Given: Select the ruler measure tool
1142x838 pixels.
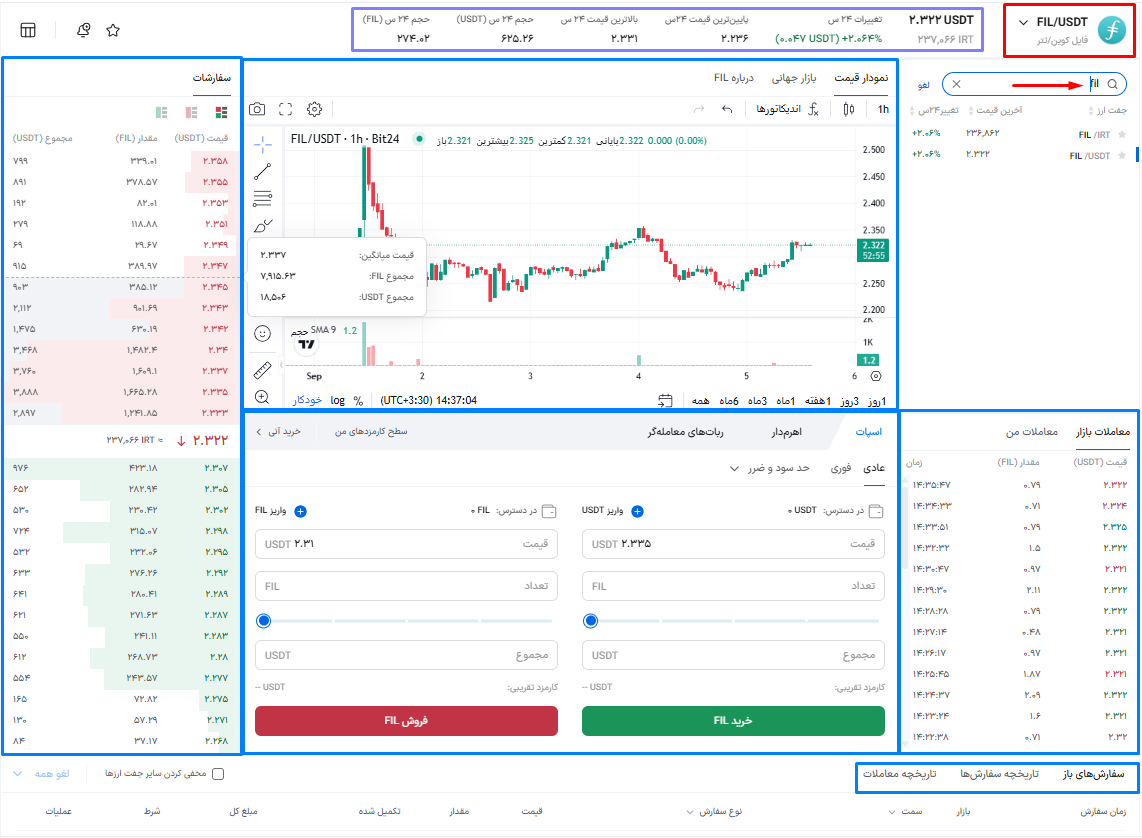Looking at the screenshot, I should [263, 370].
